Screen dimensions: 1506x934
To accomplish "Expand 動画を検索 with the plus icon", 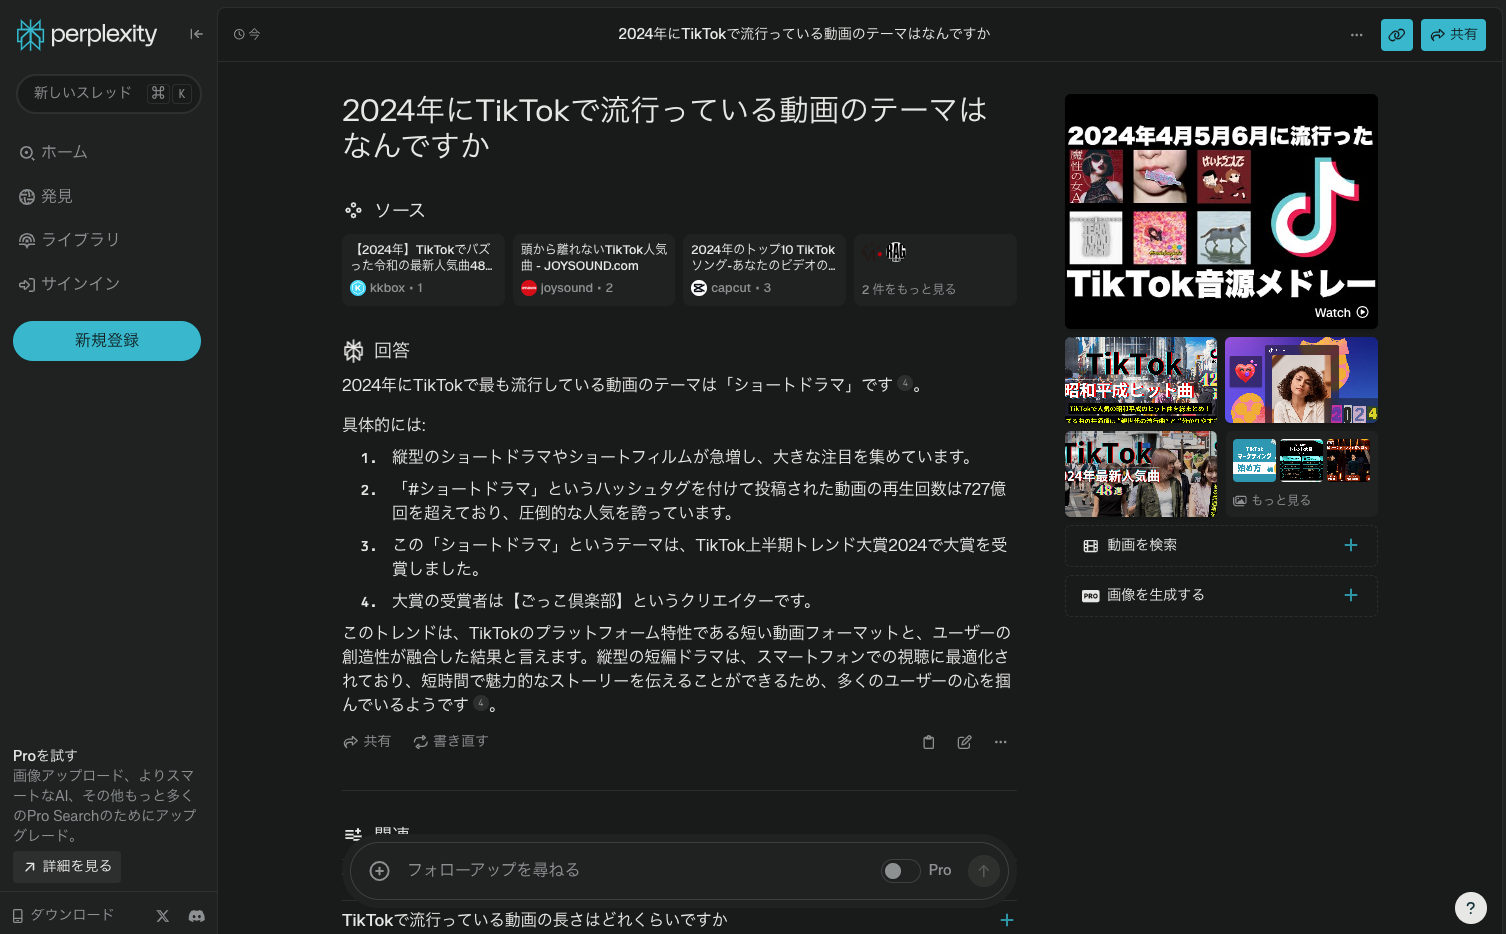I will coord(1351,545).
